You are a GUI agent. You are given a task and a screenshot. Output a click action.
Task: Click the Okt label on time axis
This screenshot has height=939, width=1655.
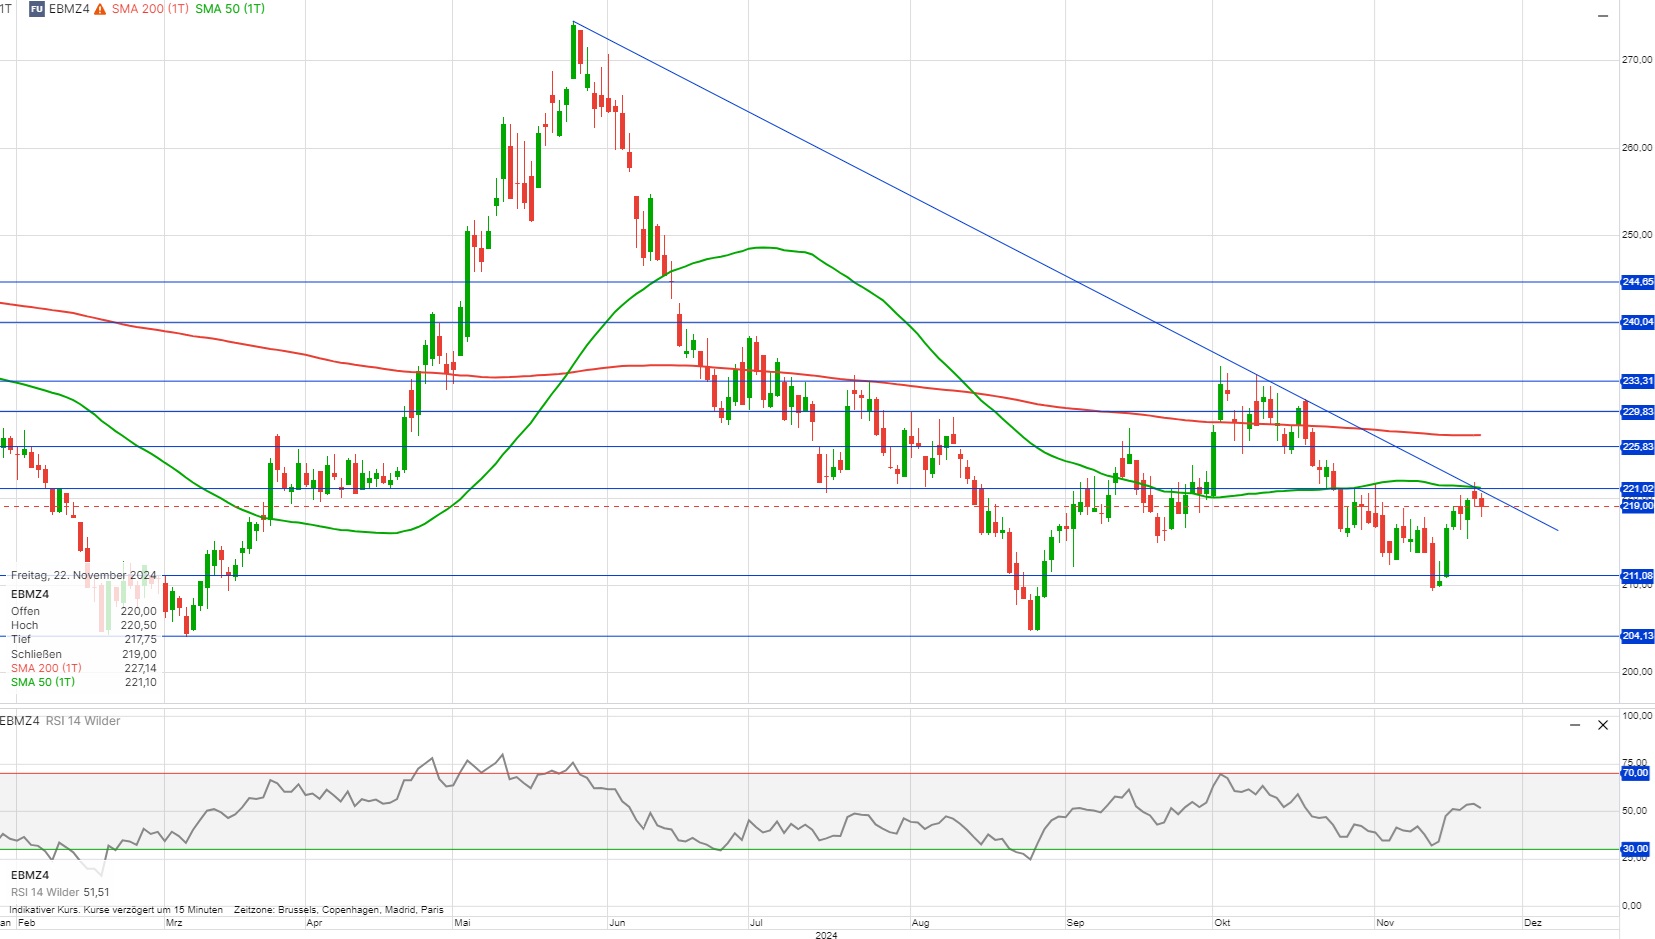click(1222, 923)
